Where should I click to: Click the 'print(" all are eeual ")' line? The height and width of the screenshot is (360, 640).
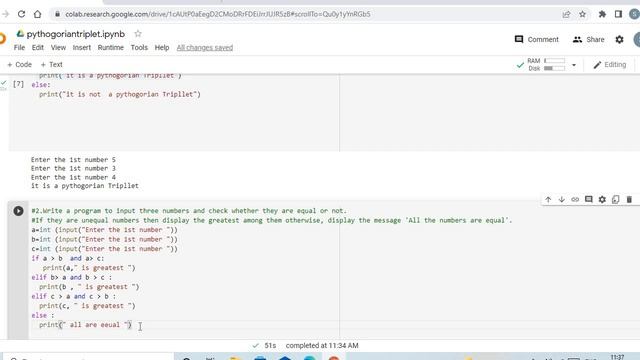[85, 325]
